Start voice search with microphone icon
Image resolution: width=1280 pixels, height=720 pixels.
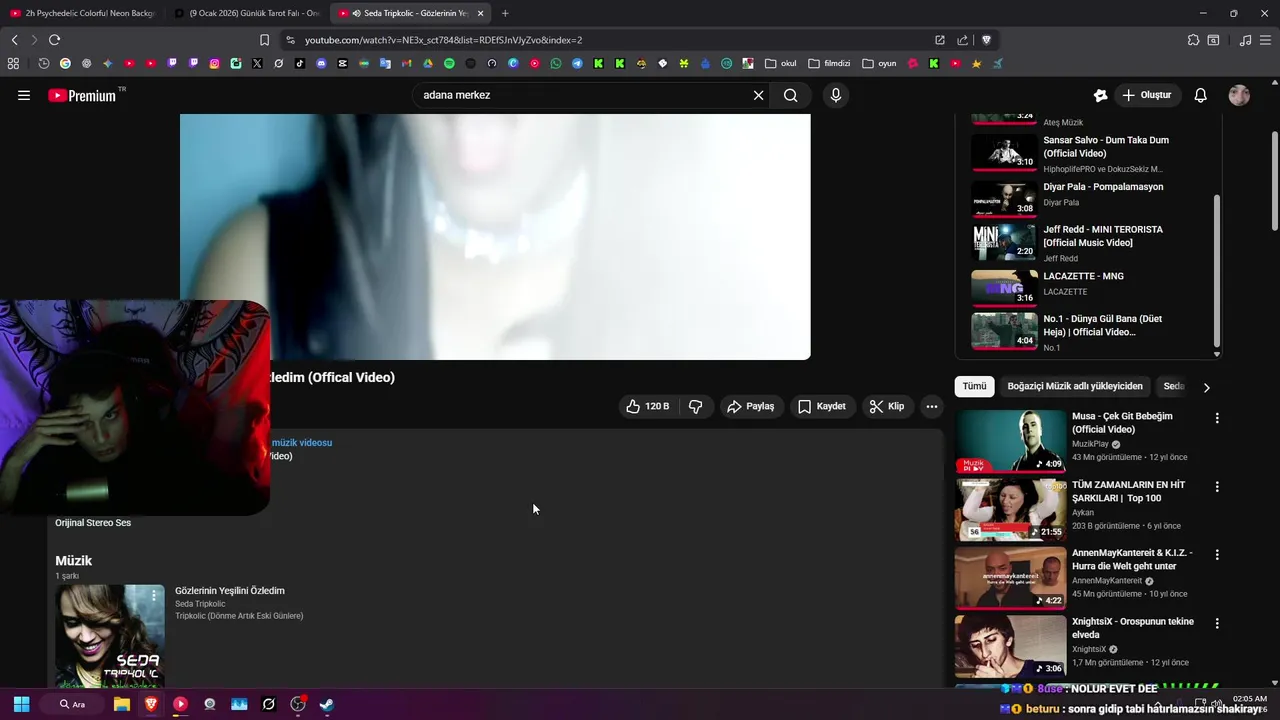(835, 95)
